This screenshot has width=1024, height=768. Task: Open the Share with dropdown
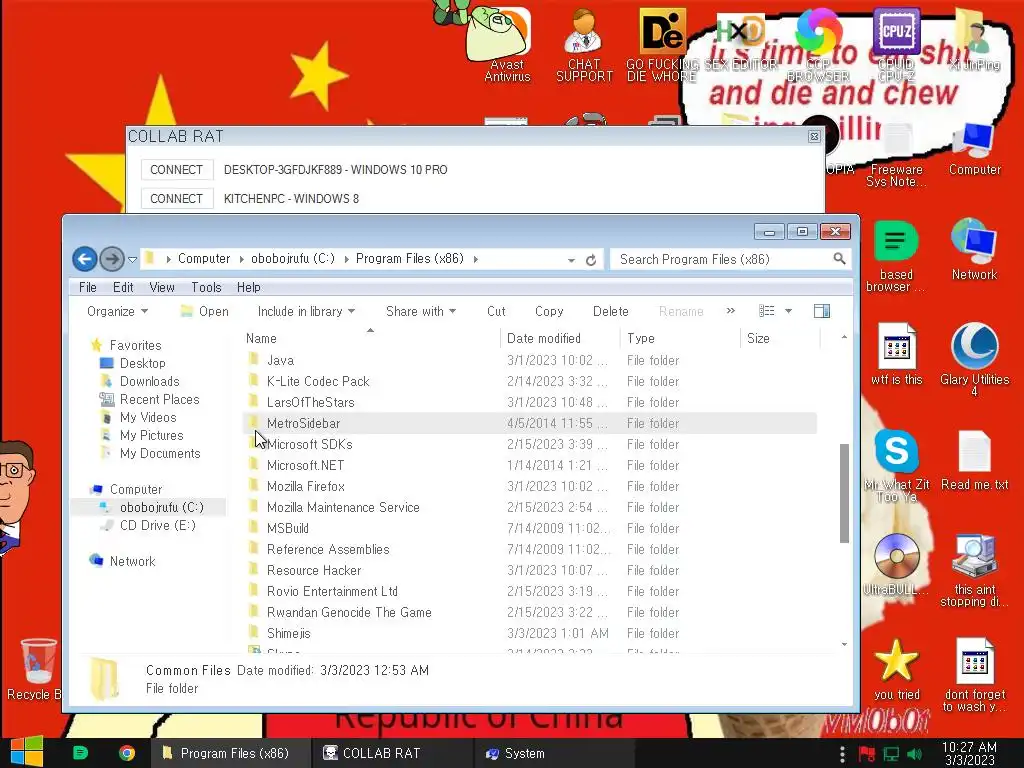(421, 312)
